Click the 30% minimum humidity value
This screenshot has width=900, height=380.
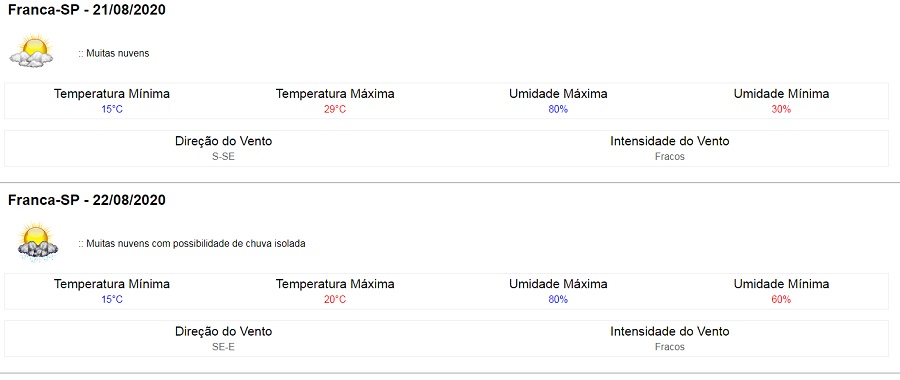click(781, 109)
